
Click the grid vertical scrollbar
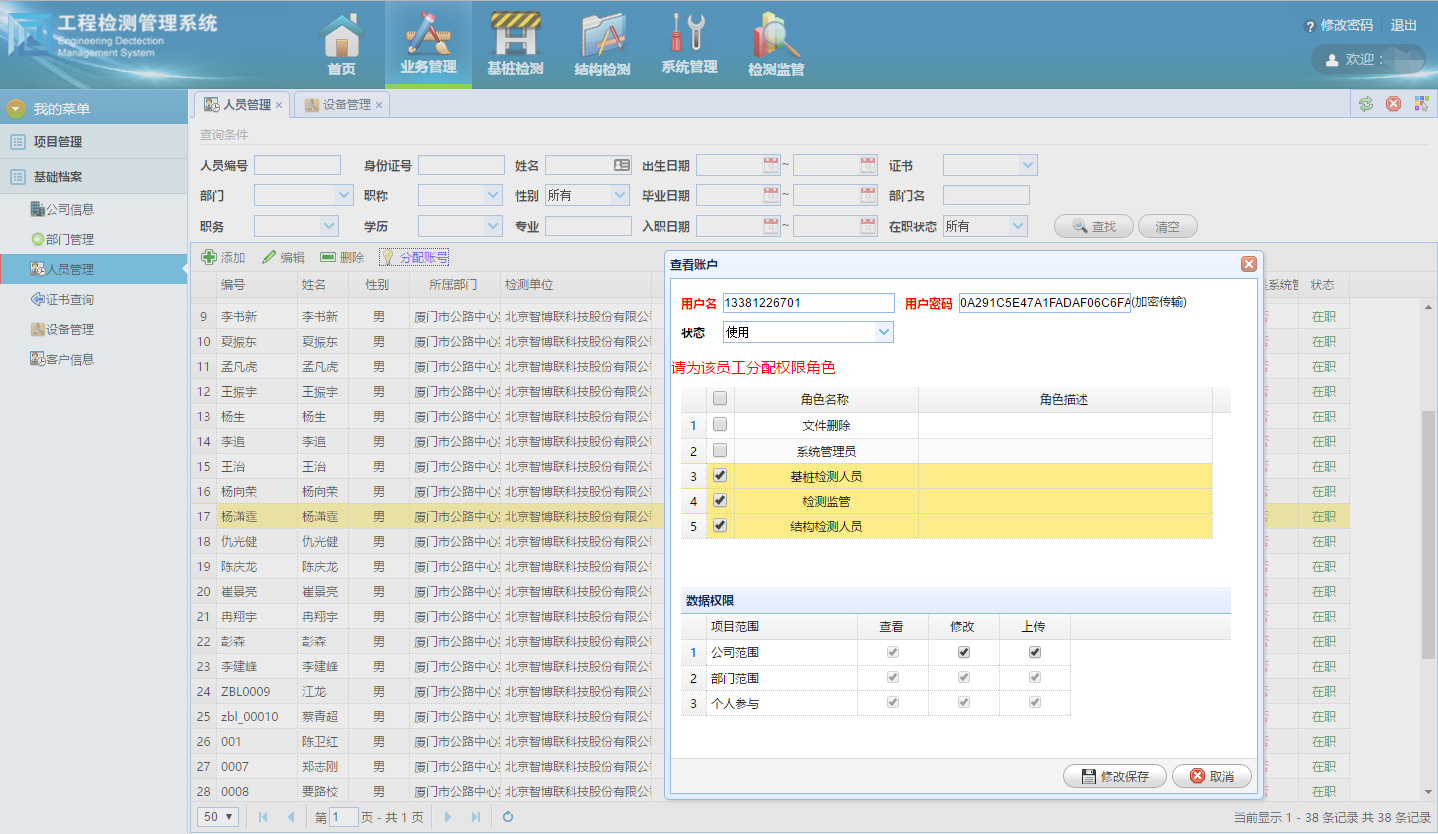tap(1429, 535)
